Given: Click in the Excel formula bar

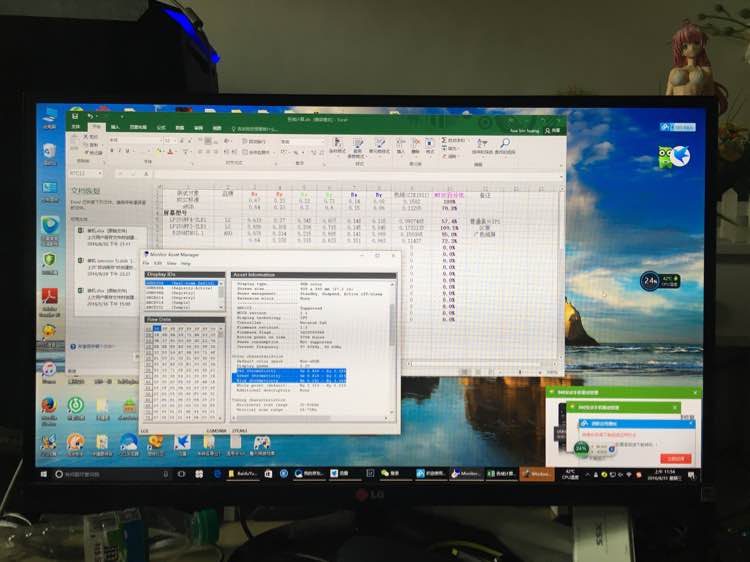Looking at the screenshot, I should 354,174.
